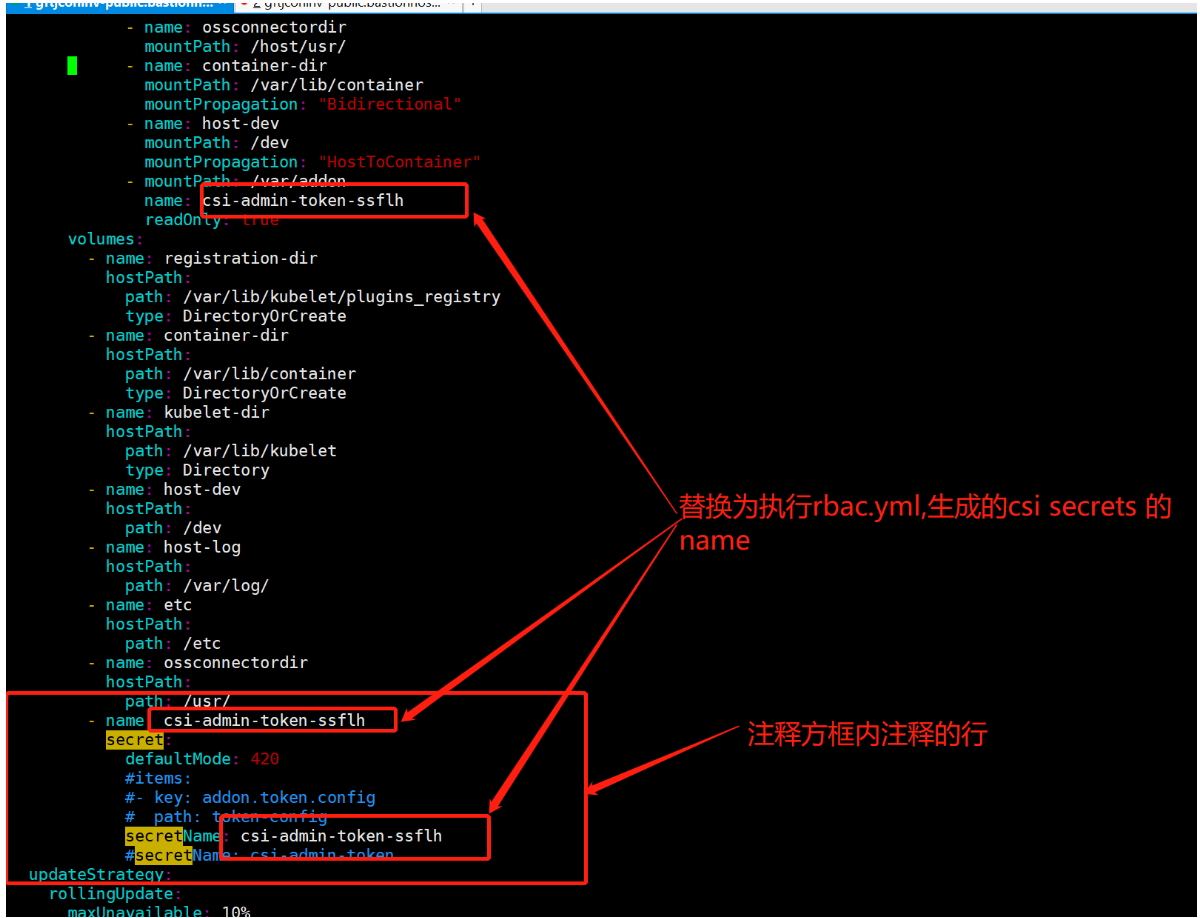Click csi-admin-token-ssflh under volumeMounts name
The image size is (1200, 918).
(x=303, y=200)
